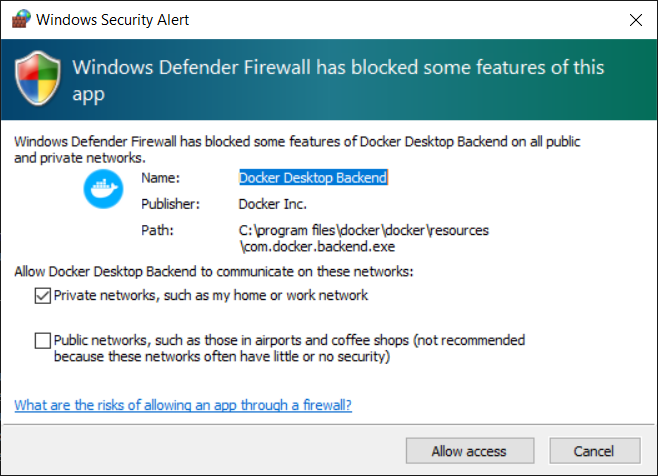Click the Publisher: field label

pyautogui.click(x=171, y=204)
